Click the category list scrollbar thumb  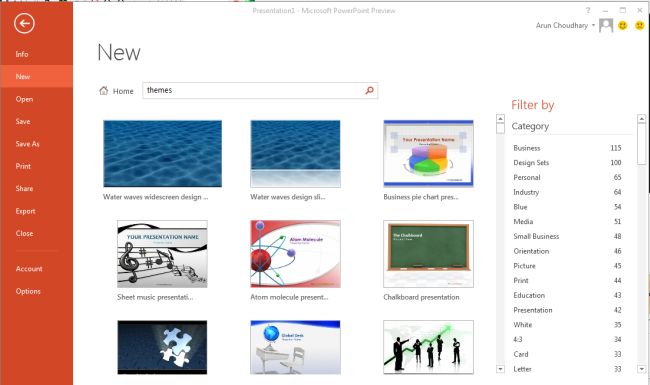(641, 144)
